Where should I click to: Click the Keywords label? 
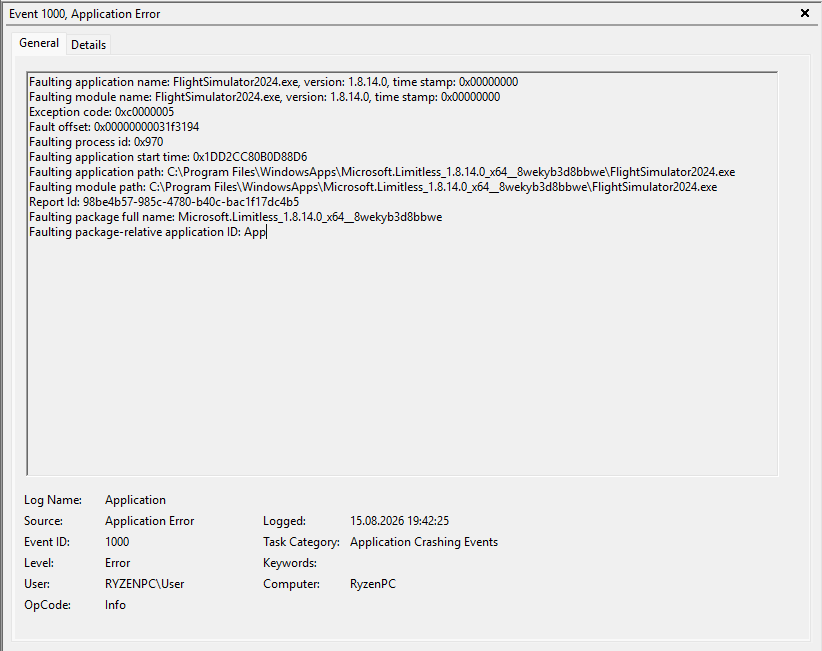click(x=290, y=563)
